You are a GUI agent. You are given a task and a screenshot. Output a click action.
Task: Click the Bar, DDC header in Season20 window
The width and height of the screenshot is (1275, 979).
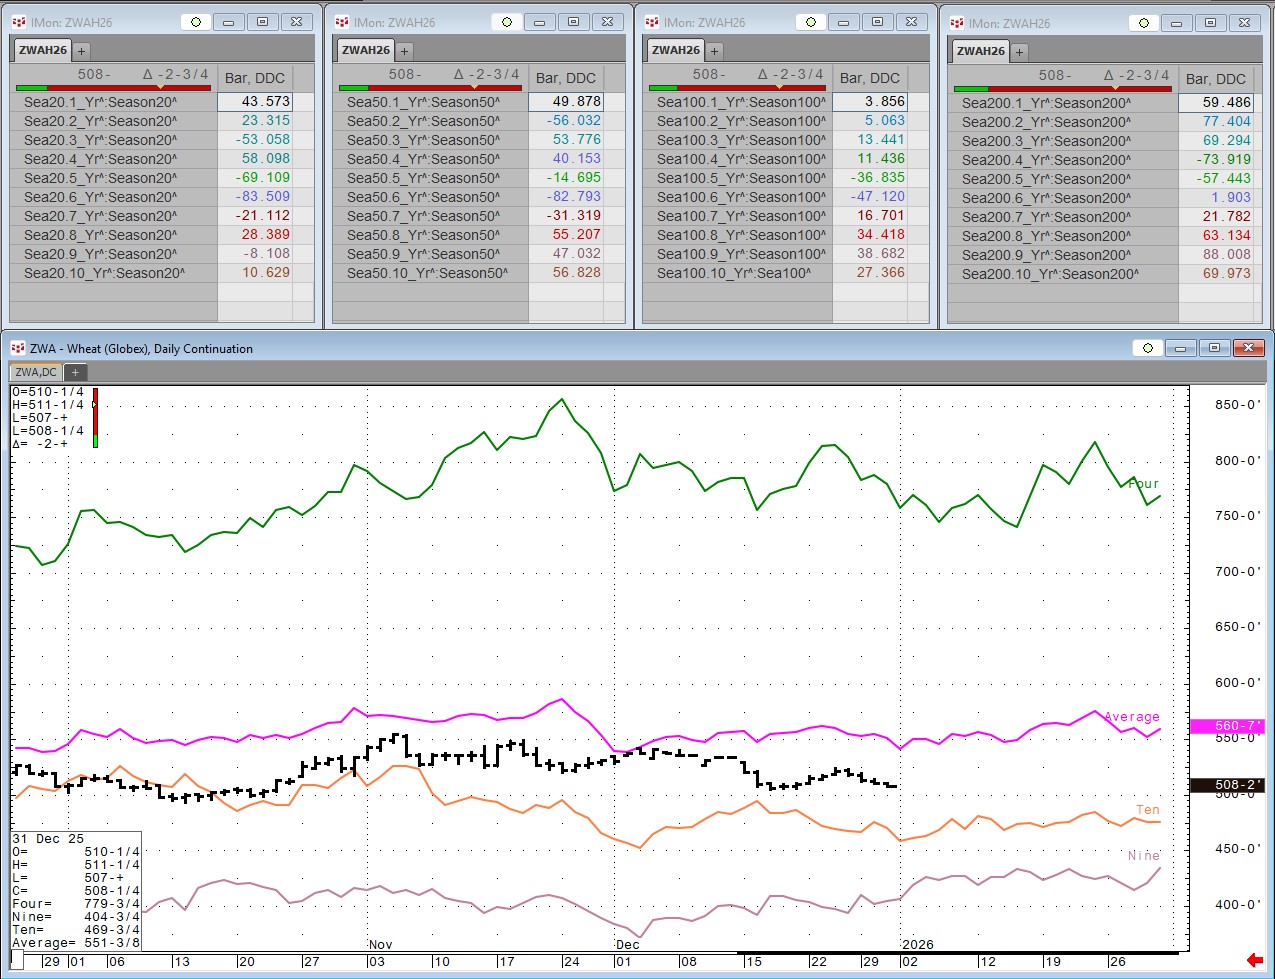click(x=255, y=78)
